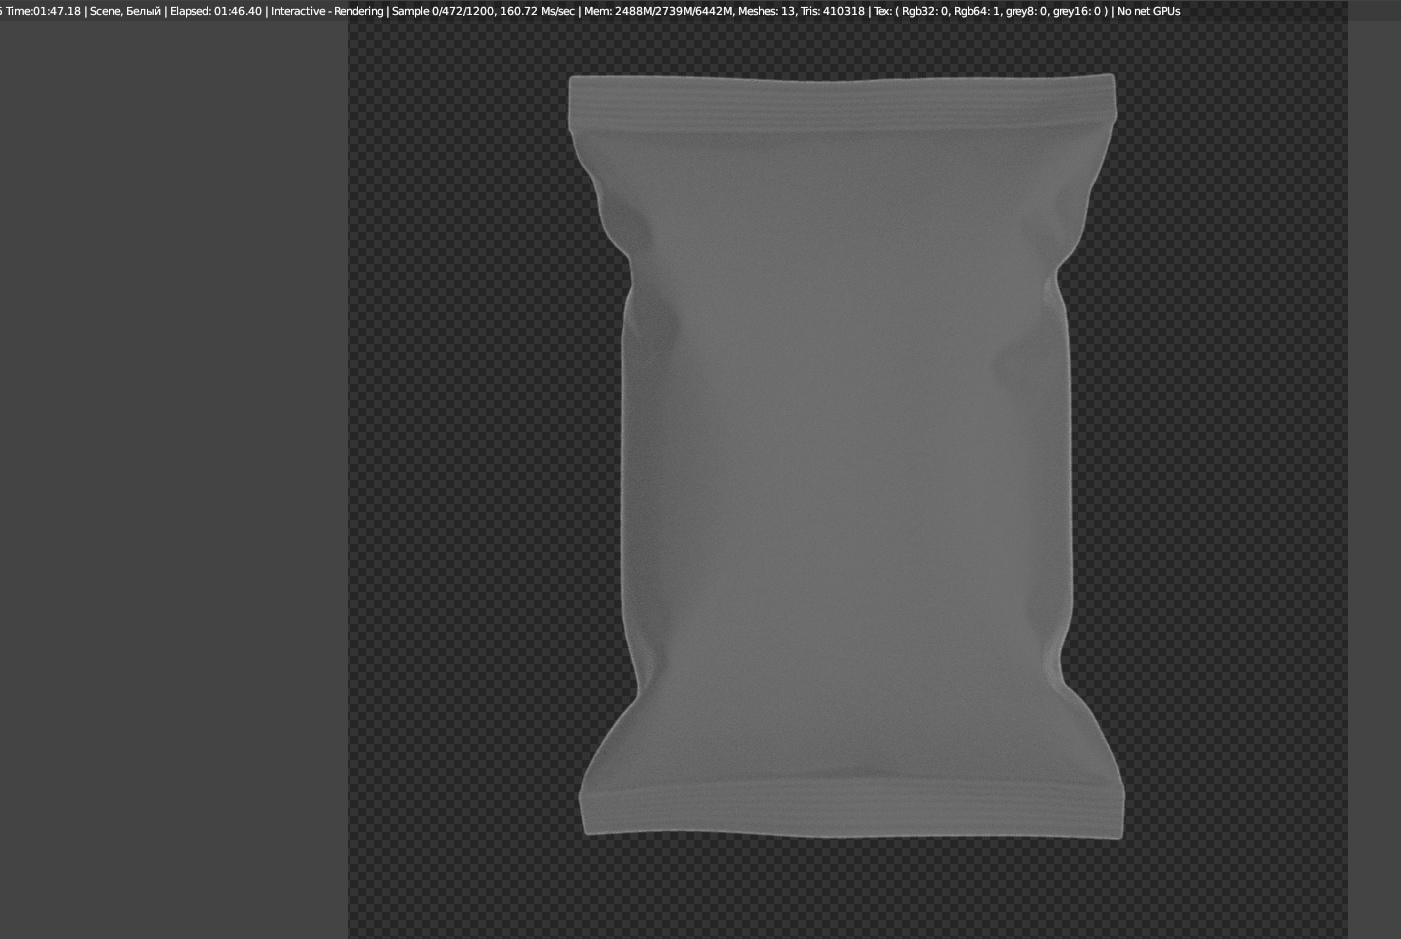
Task: Click the crimped top seal of the rendered bag
Action: (x=843, y=100)
